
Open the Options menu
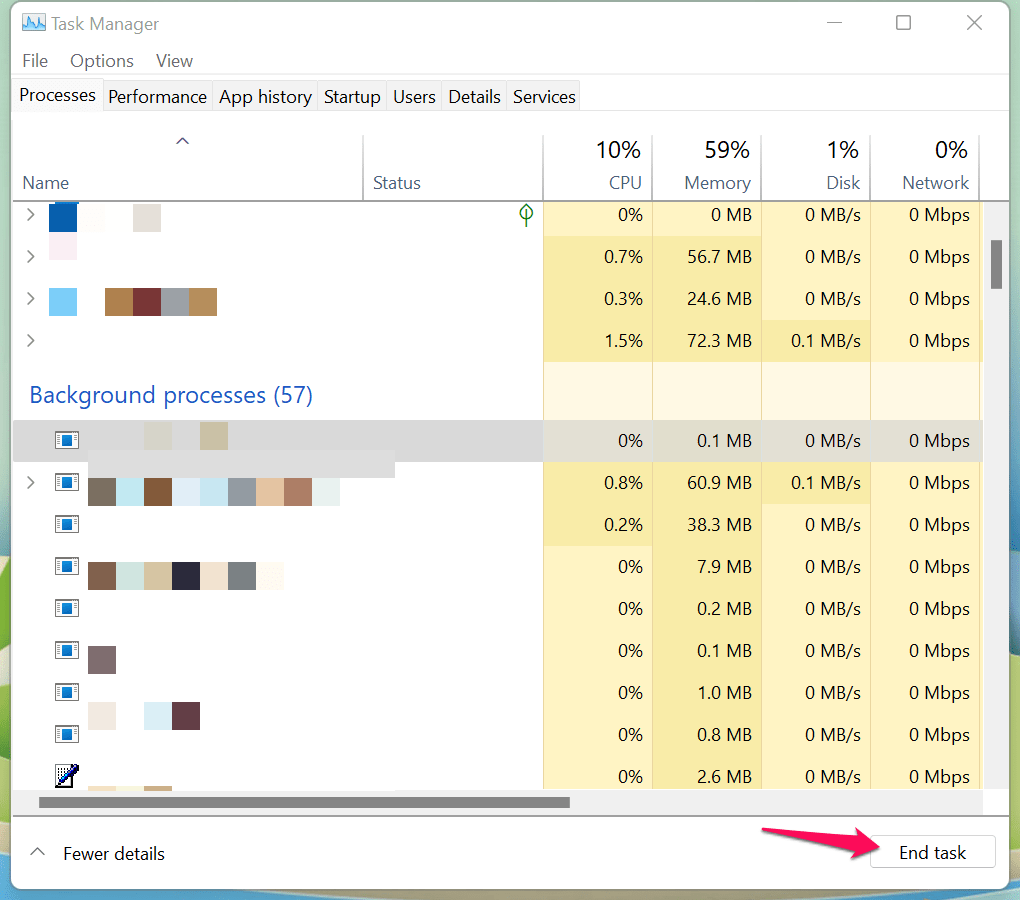coord(102,61)
